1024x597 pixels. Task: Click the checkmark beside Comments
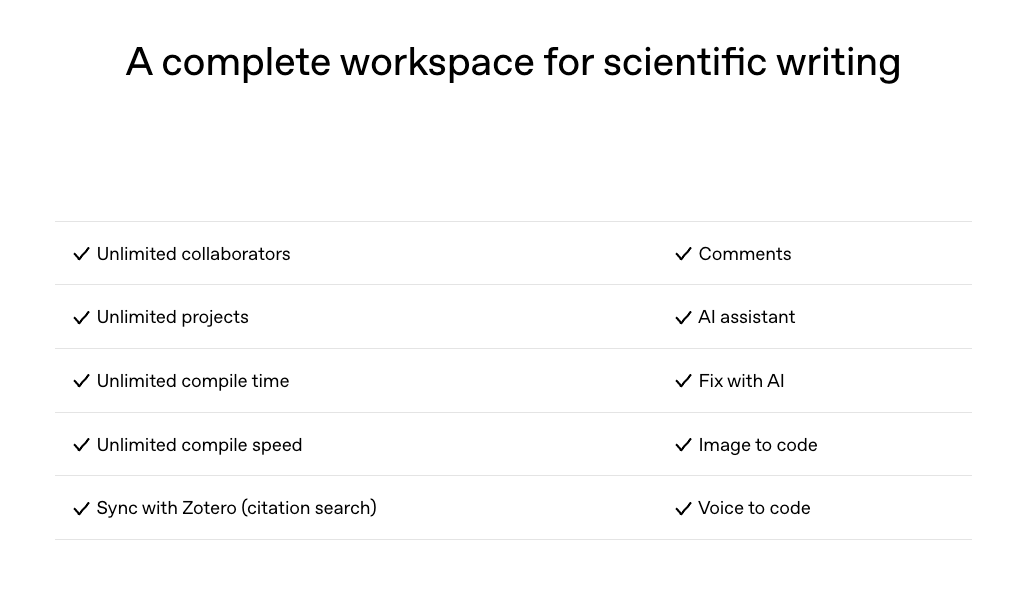point(684,254)
